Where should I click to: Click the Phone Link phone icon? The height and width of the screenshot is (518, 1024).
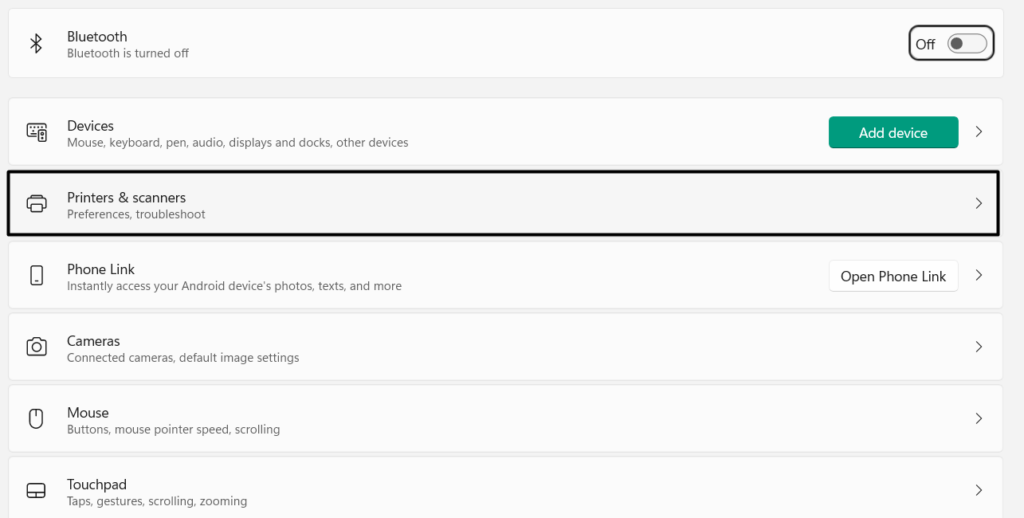point(37,276)
